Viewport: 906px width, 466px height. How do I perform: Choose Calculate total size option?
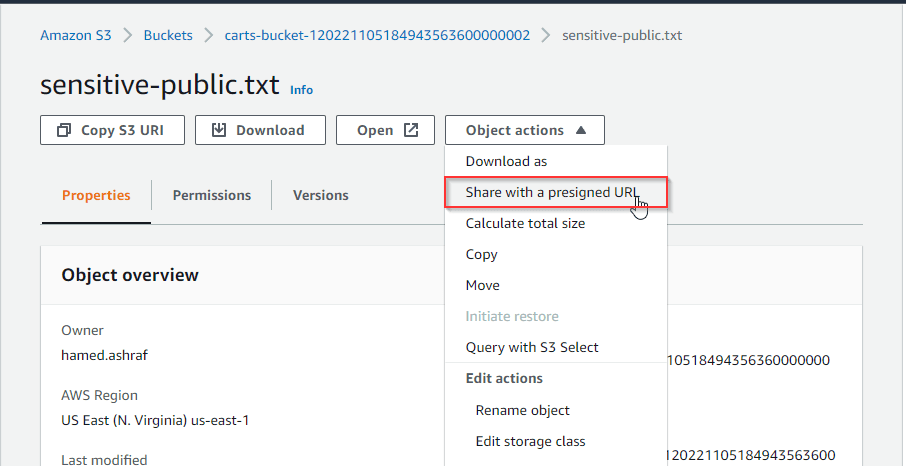point(525,223)
